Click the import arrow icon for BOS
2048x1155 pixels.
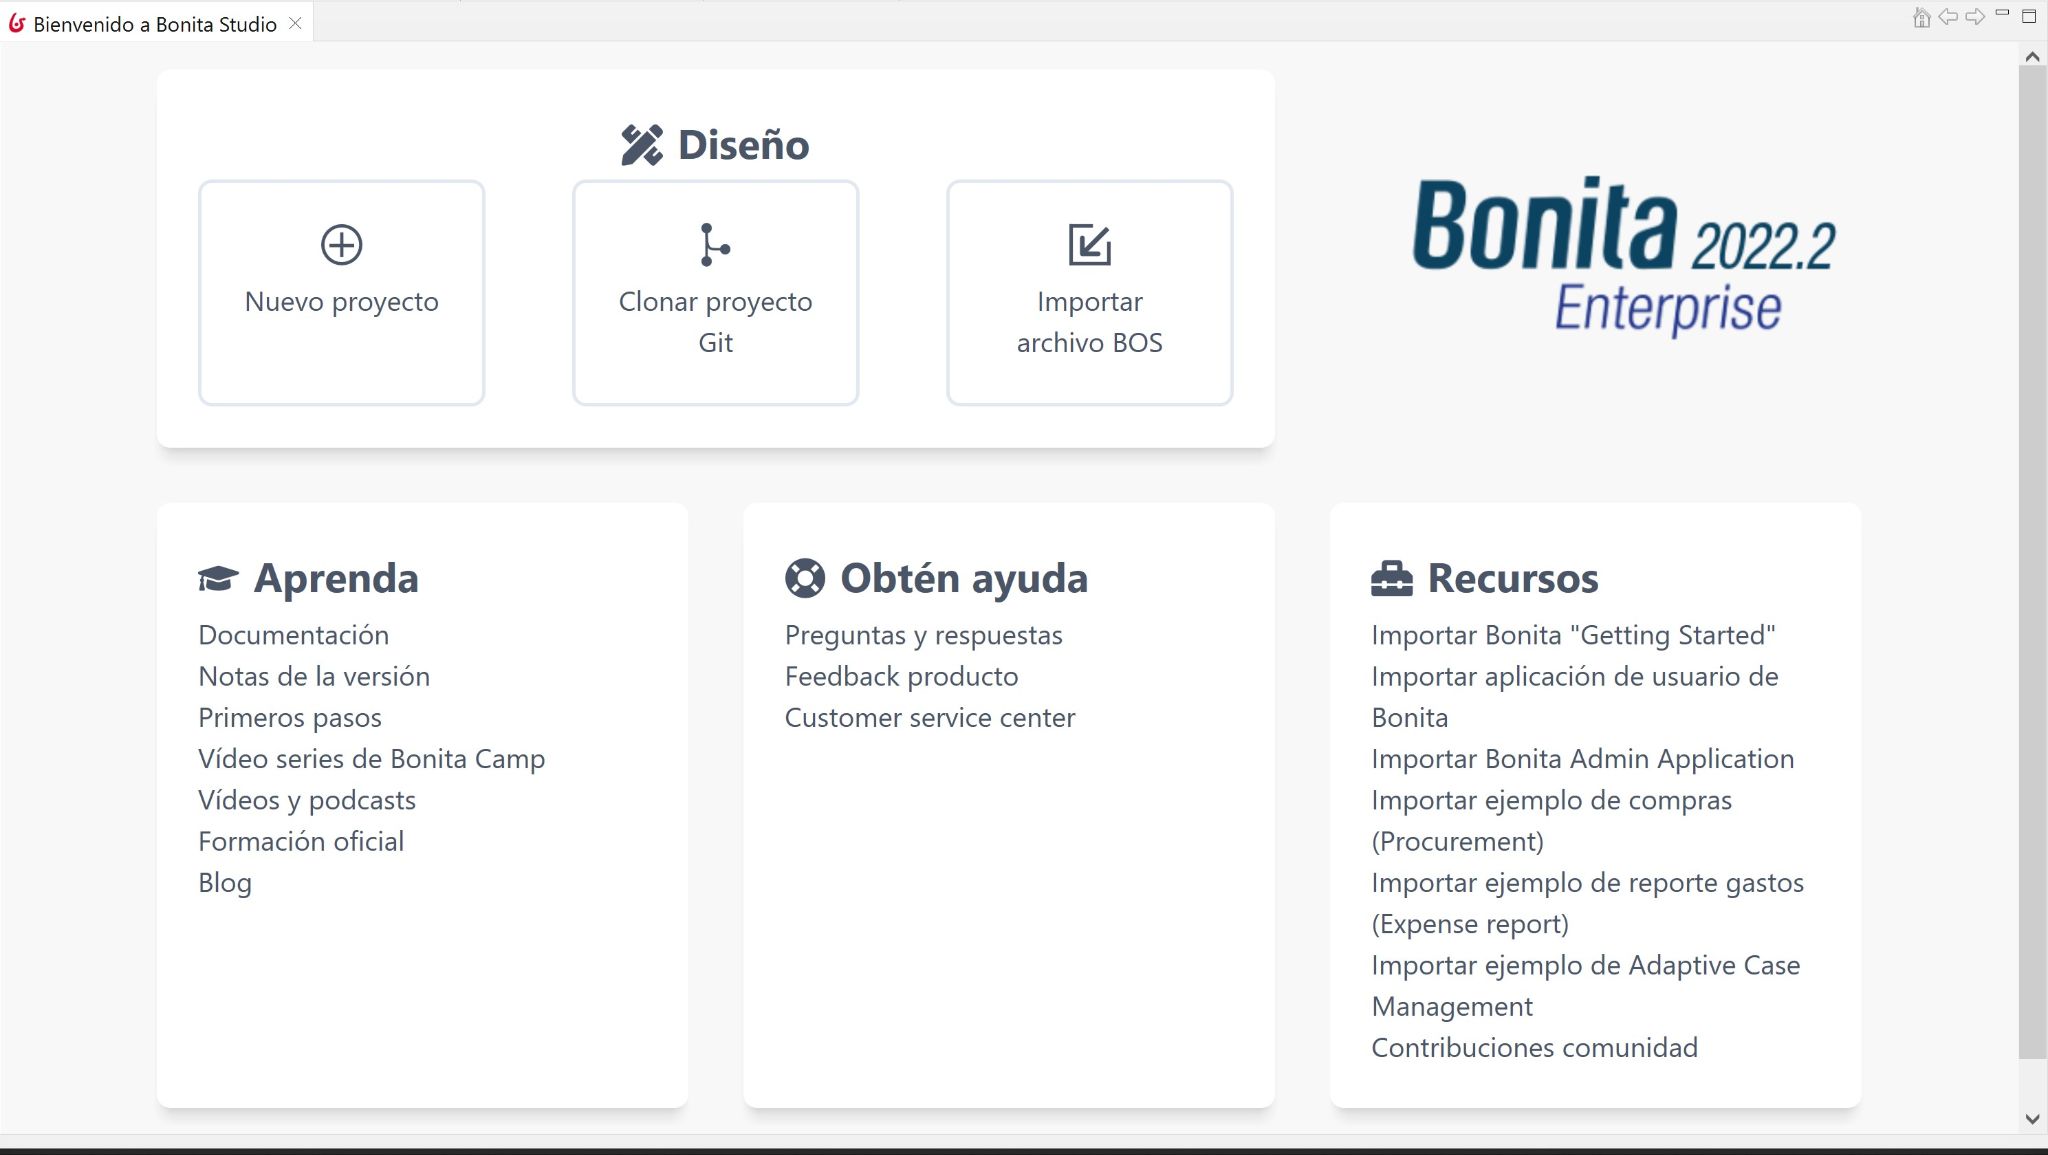point(1089,245)
